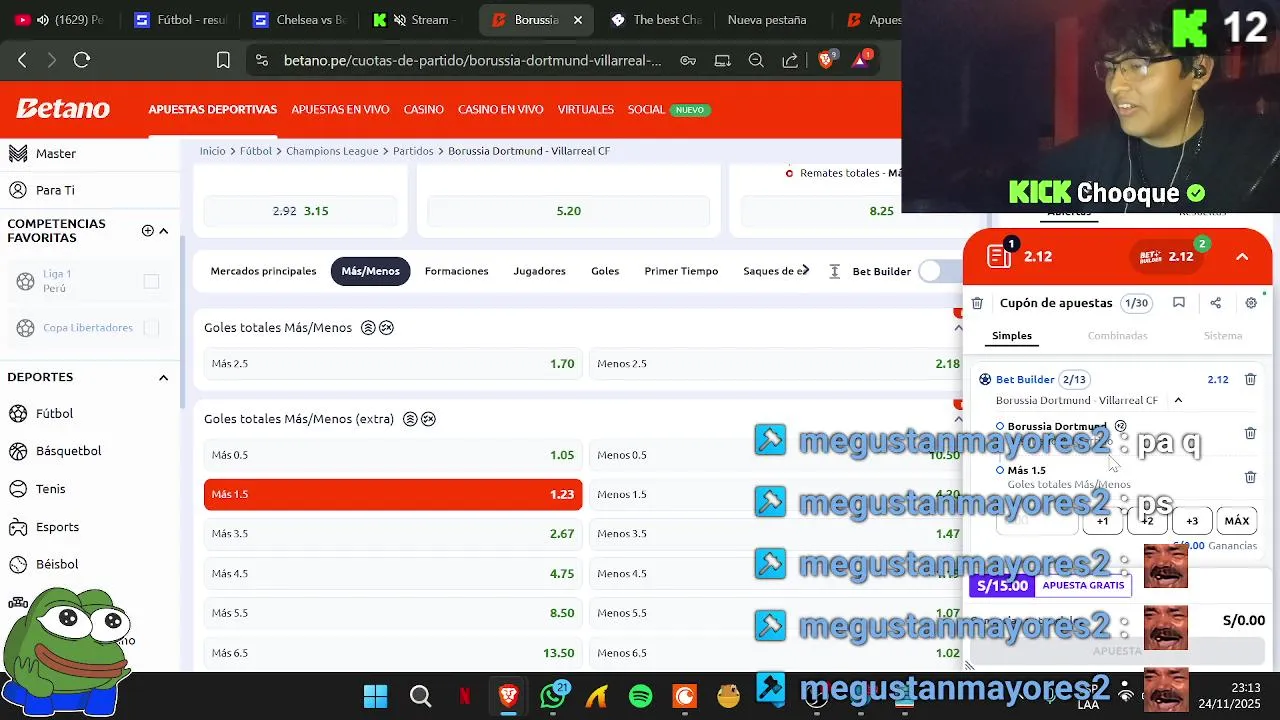This screenshot has height=720, width=1280.
Task: Select Menos 2.5 odds 2.18
Action: point(778,363)
